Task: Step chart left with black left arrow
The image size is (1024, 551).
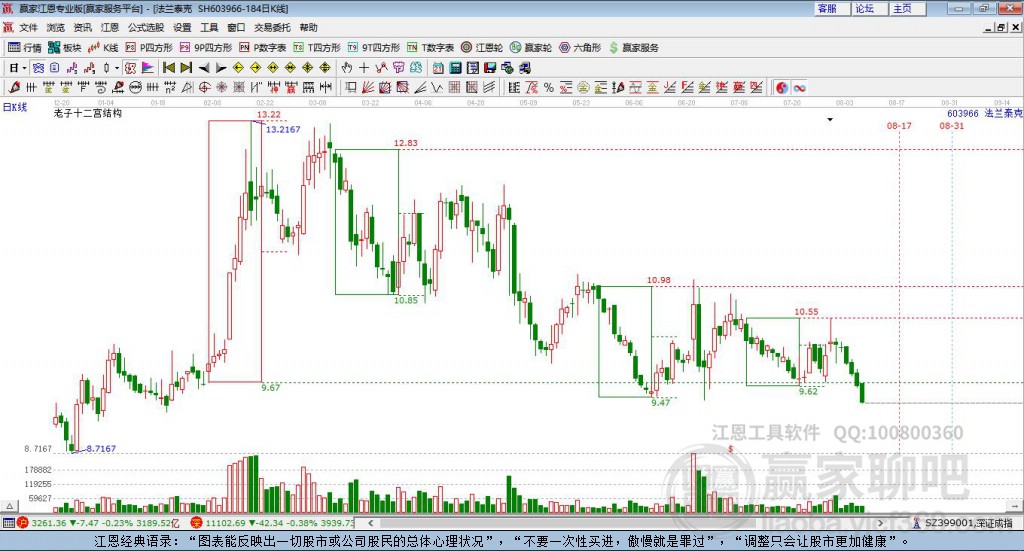Action: [204, 68]
